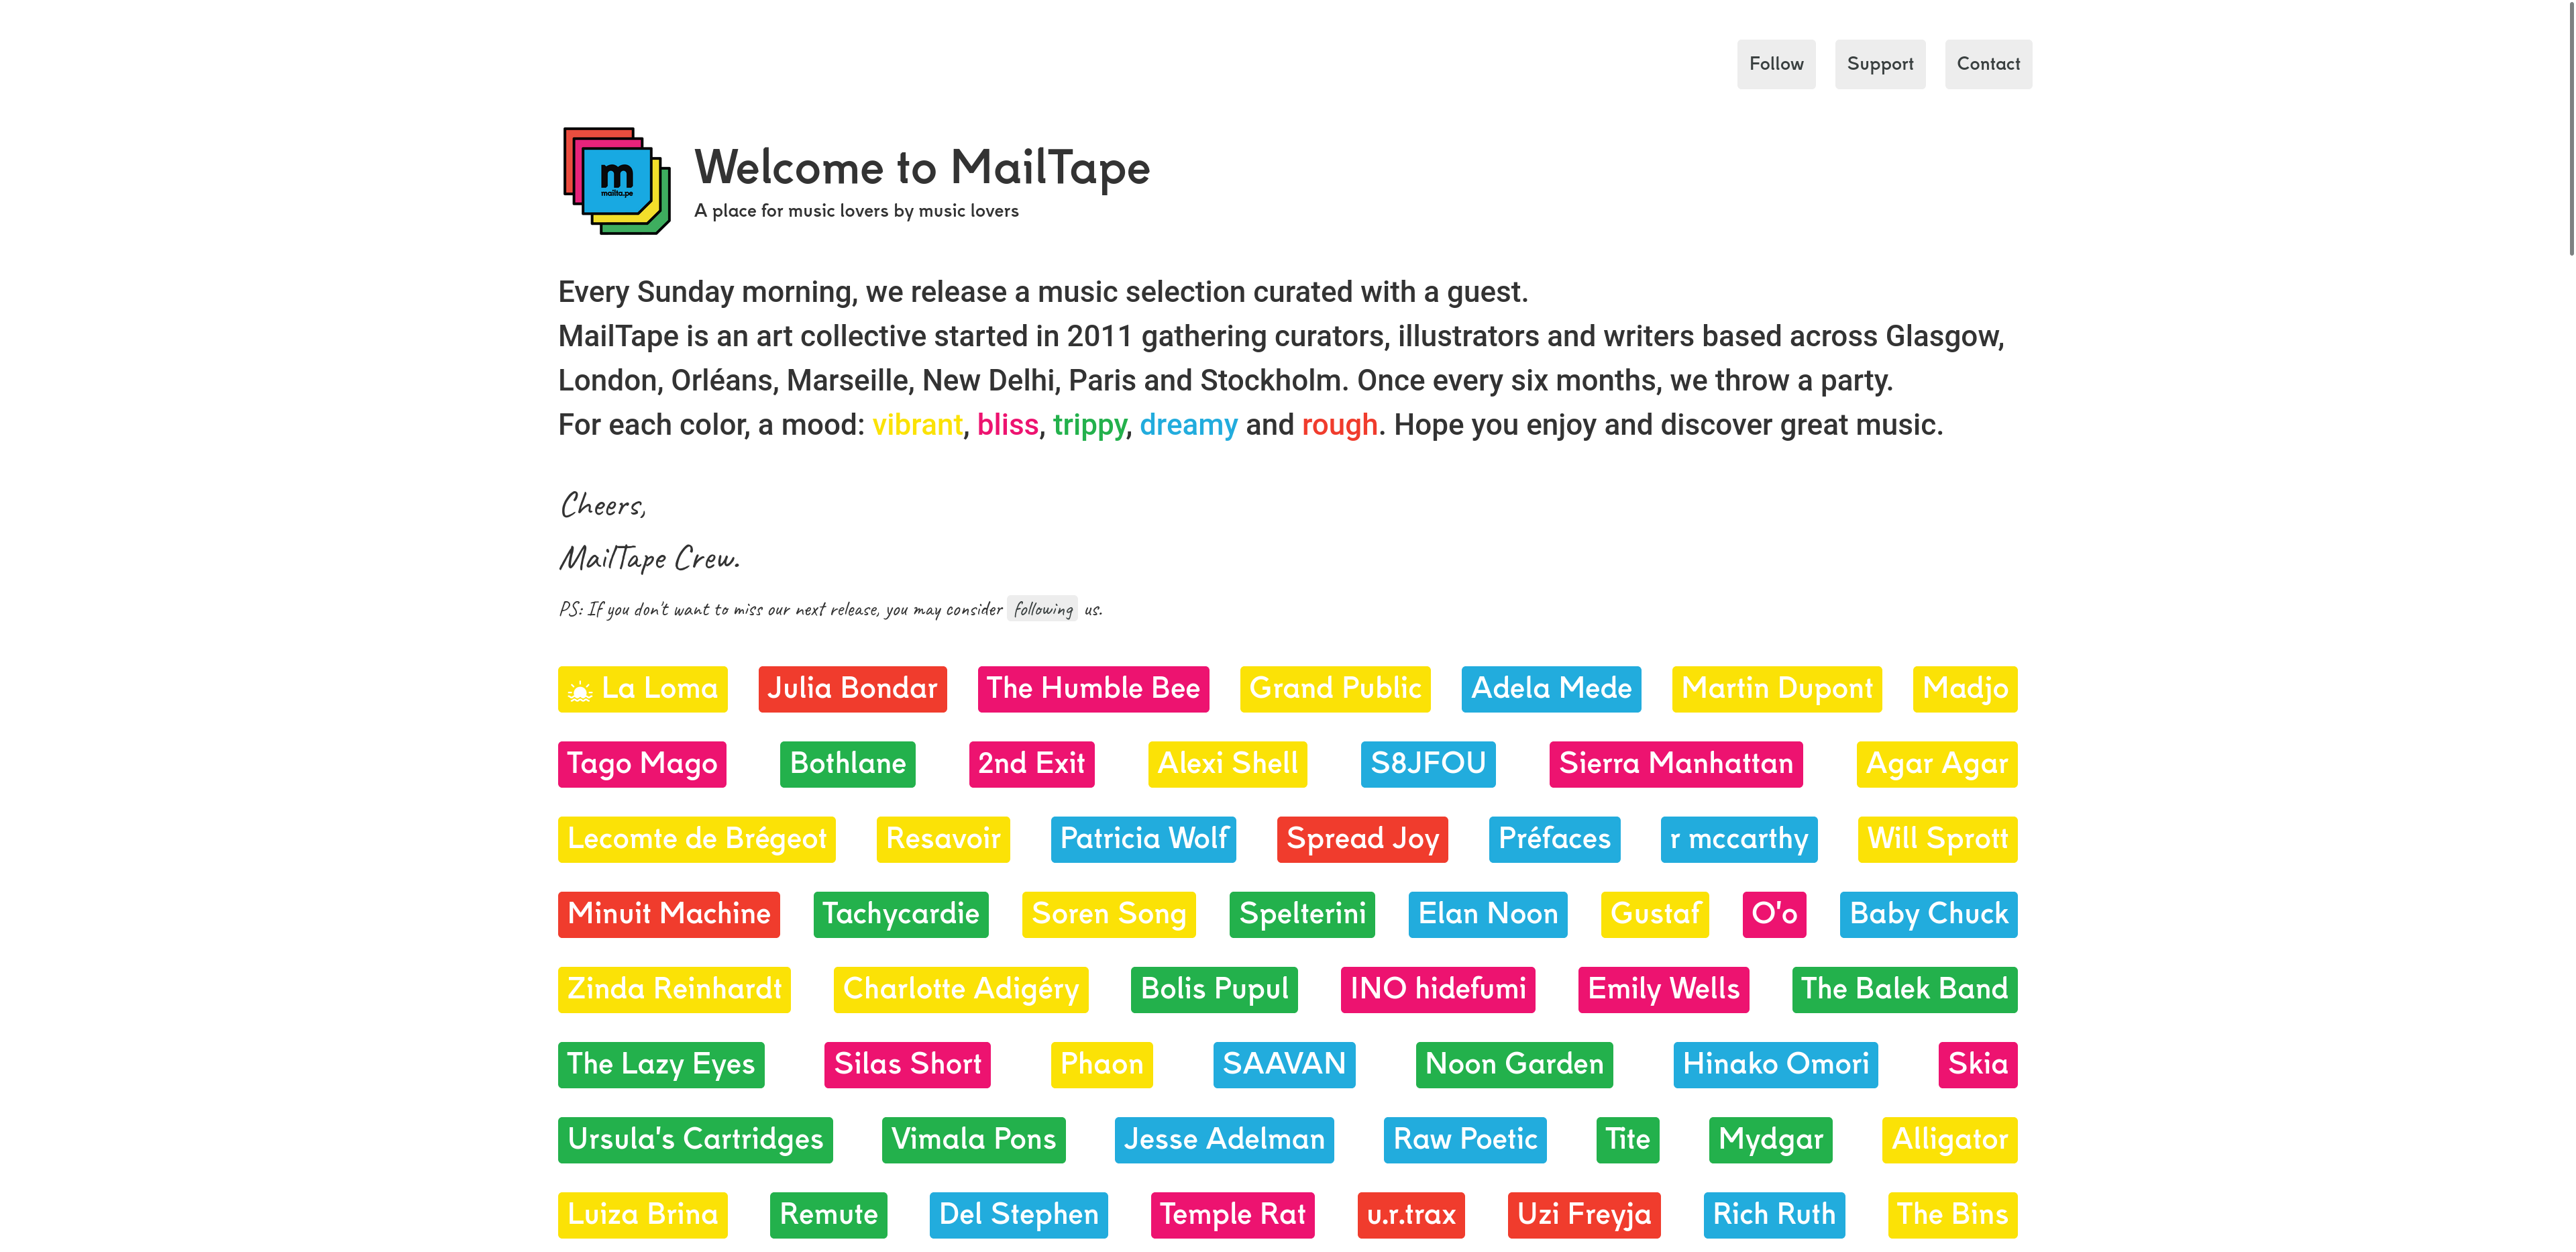Open the Support button in header
Viewport: 2576px width, 1252px height.
click(1880, 64)
